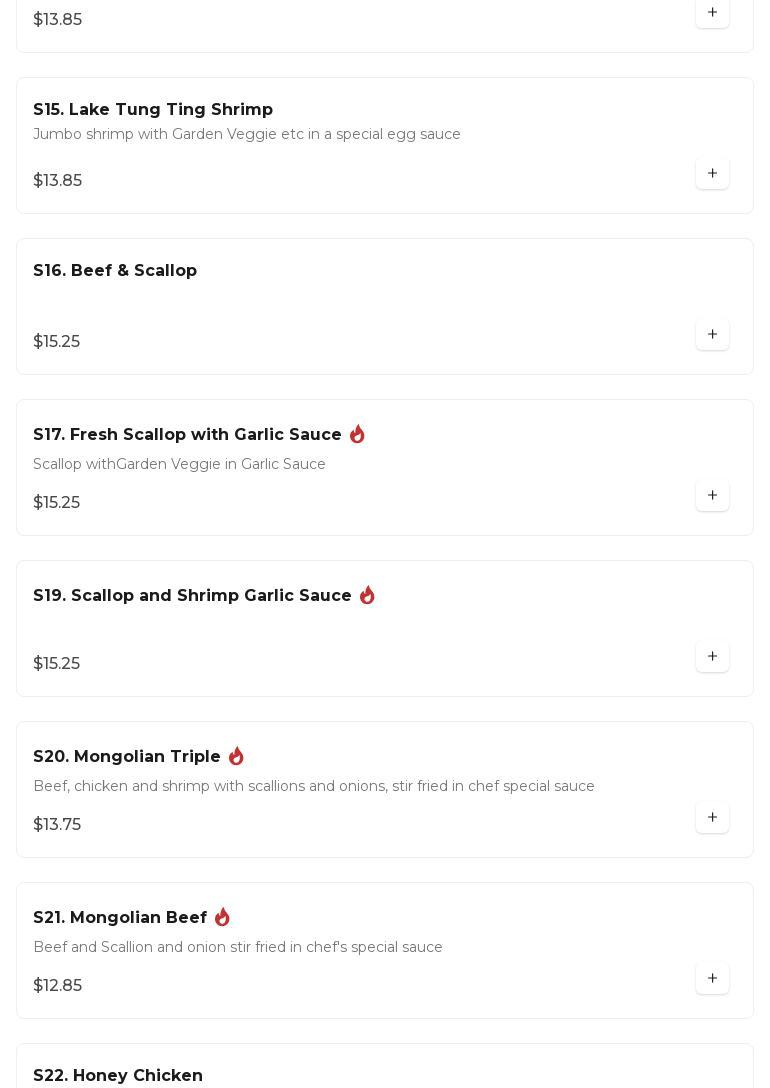This screenshot has height=1088, width=770.
Task: Add S21 Mongolian Beef to cart
Action: coord(712,979)
